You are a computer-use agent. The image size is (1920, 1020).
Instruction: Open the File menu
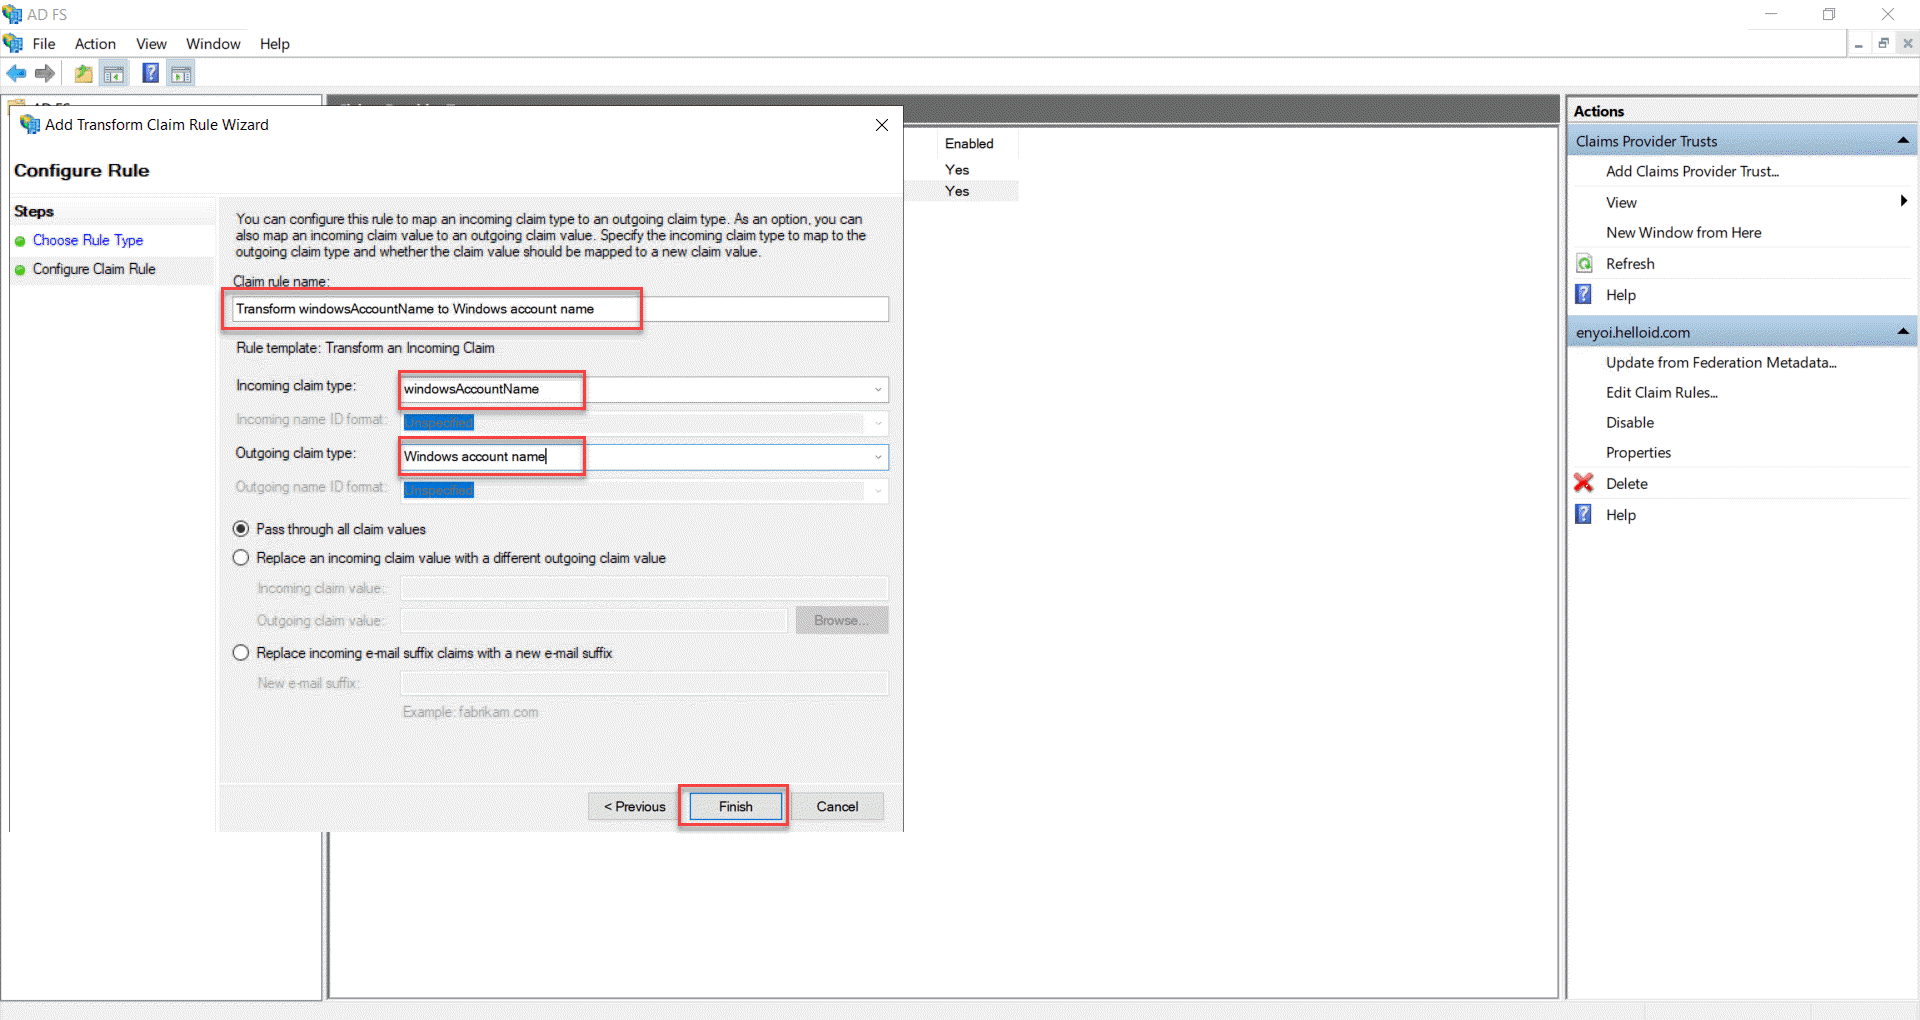click(x=44, y=44)
